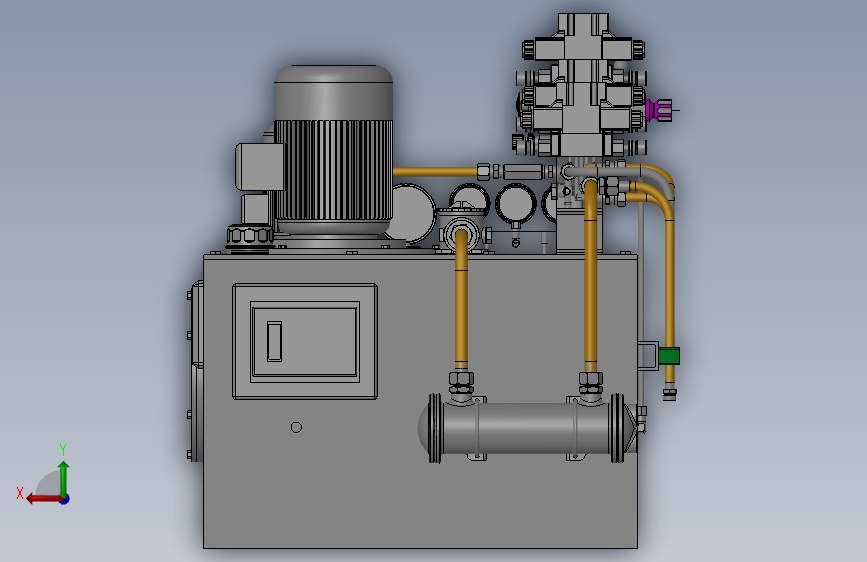Image resolution: width=867 pixels, height=562 pixels.
Task: Select the left hex fitting above the cooler
Action: pyautogui.click(x=461, y=382)
